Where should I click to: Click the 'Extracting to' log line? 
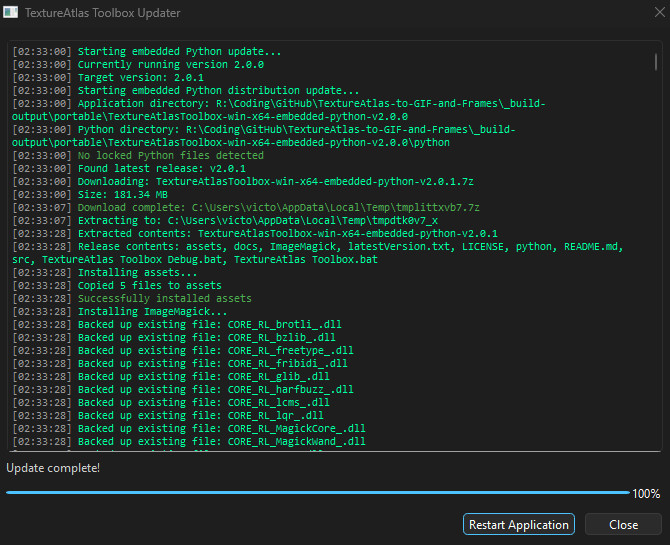[x=225, y=220]
